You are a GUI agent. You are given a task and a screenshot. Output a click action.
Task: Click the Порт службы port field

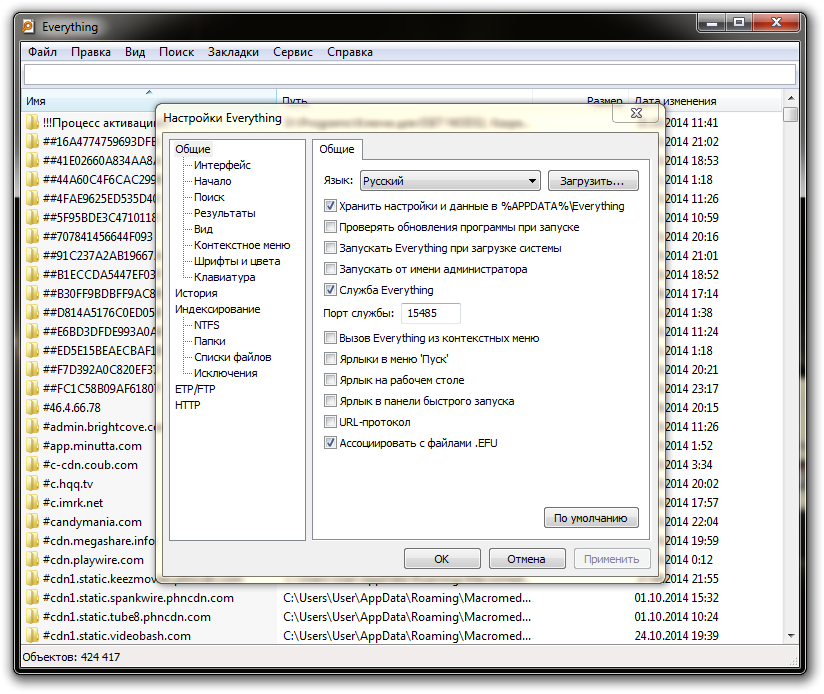[x=431, y=313]
